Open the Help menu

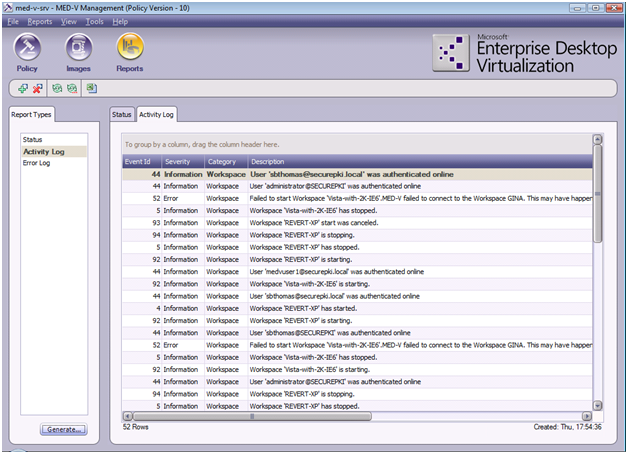tap(120, 22)
